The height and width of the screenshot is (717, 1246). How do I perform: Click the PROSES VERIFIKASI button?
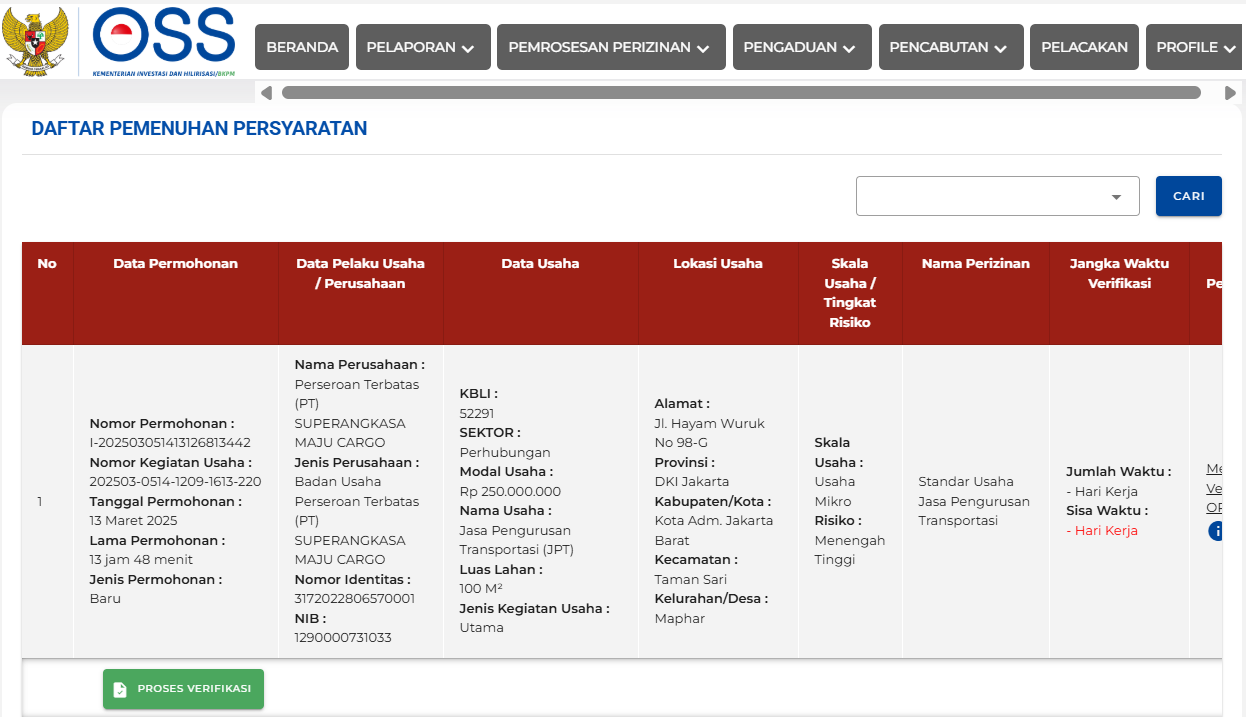click(x=183, y=689)
